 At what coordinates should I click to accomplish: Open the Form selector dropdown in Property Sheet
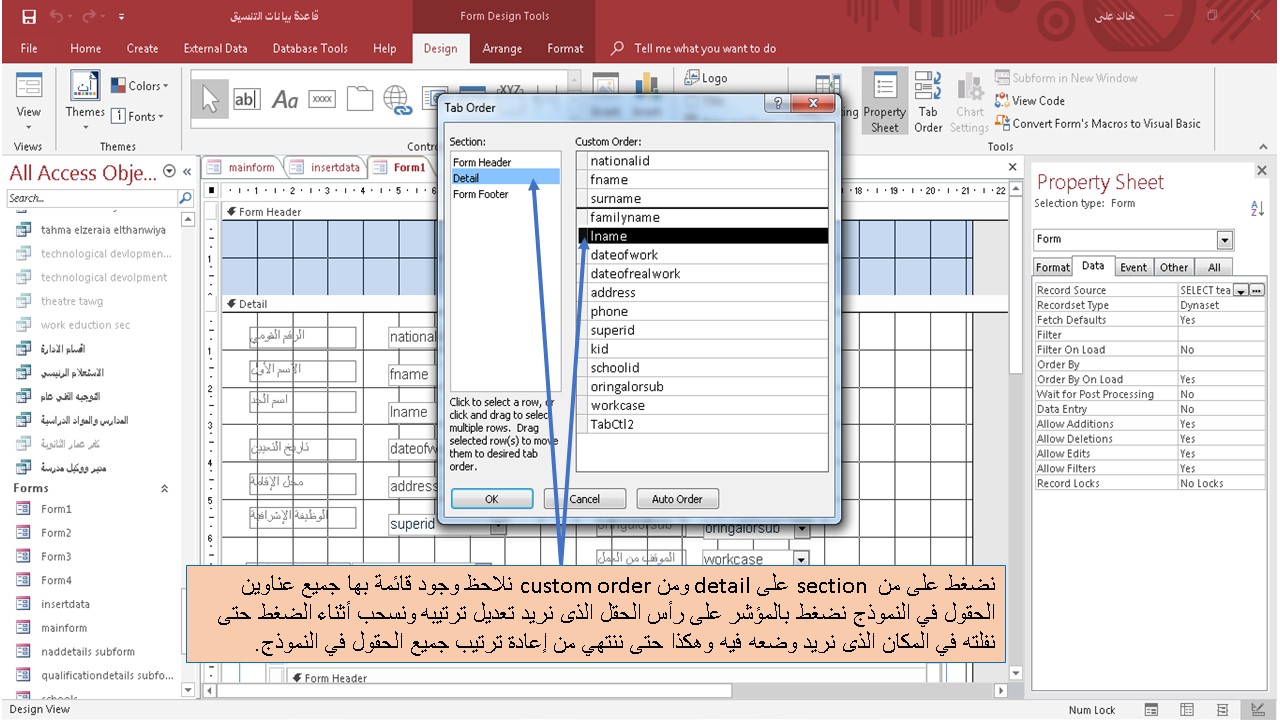pos(1224,238)
